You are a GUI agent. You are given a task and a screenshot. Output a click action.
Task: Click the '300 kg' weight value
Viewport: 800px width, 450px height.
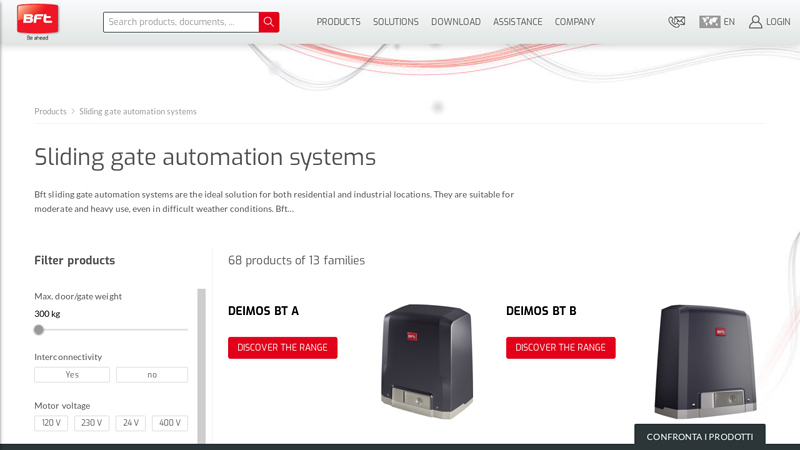point(47,314)
